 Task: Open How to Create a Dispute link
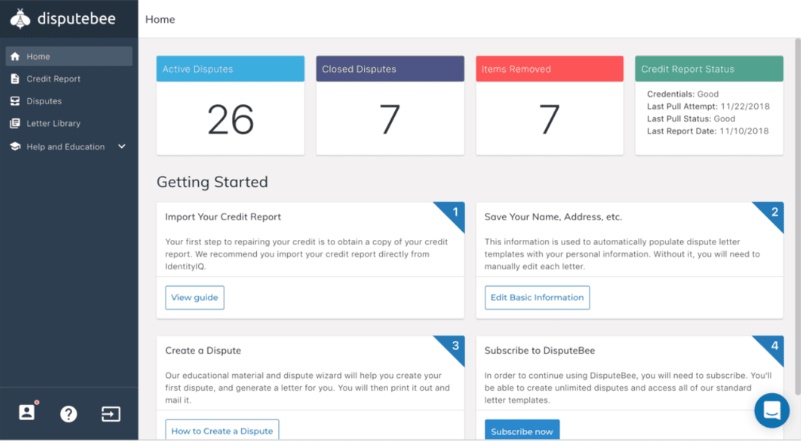click(x=222, y=430)
